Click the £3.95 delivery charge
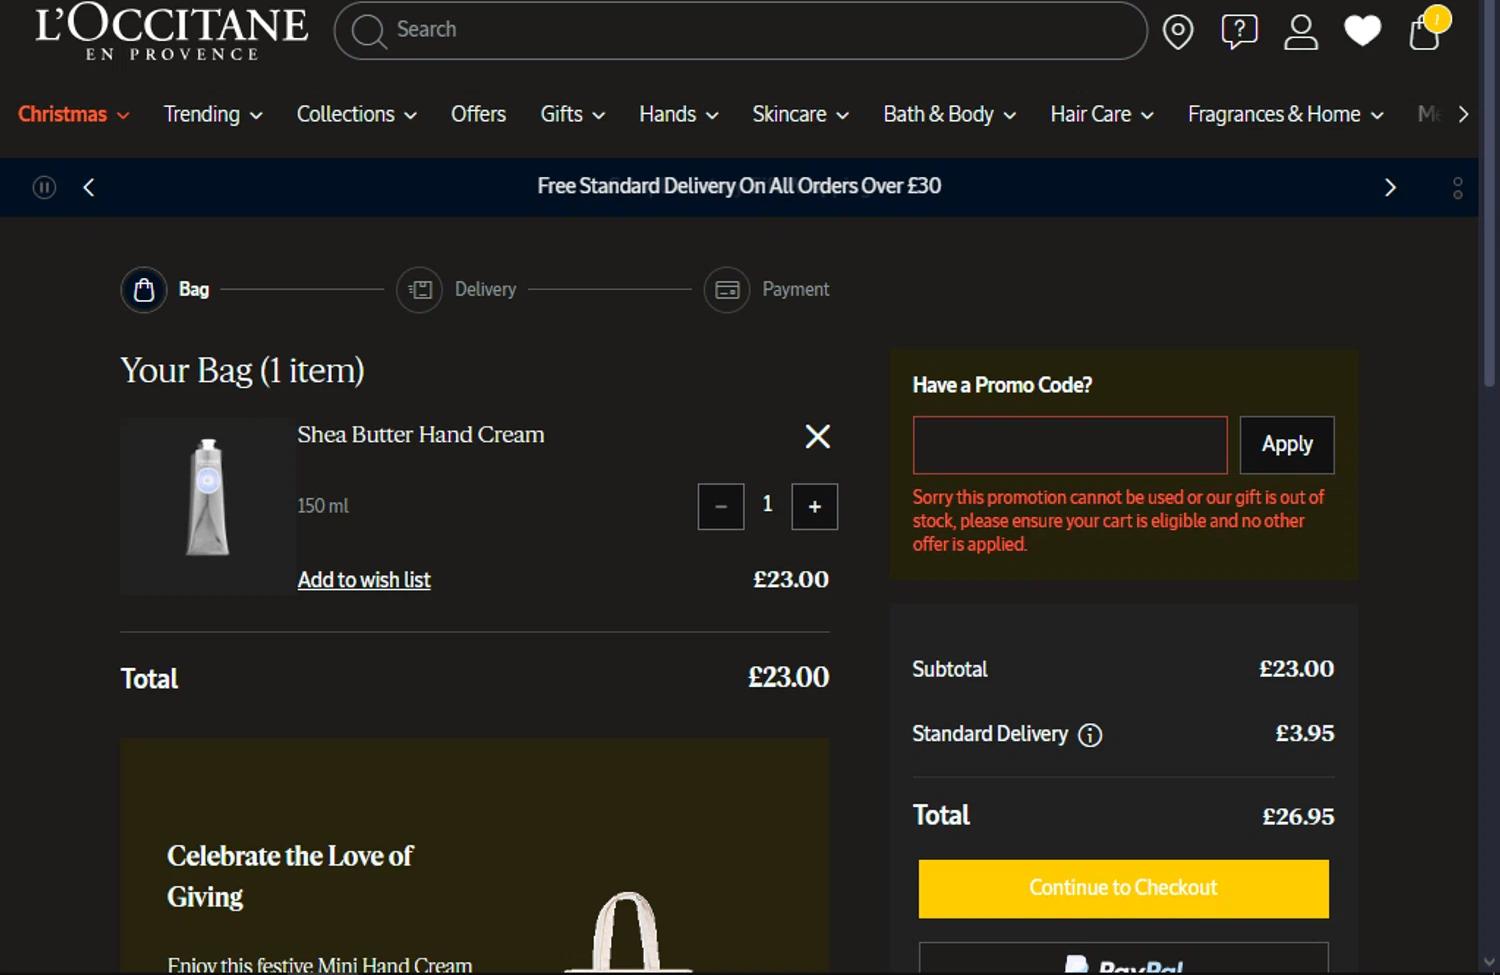The width and height of the screenshot is (1500, 975). pos(1305,734)
